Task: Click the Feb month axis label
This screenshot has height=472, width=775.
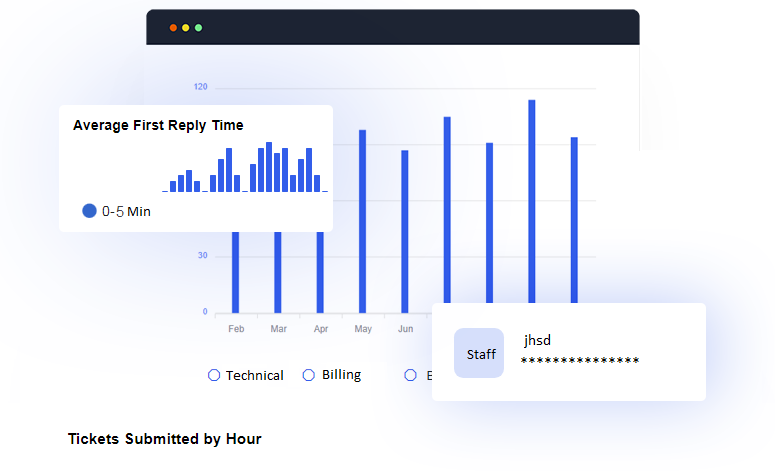Action: click(x=236, y=329)
